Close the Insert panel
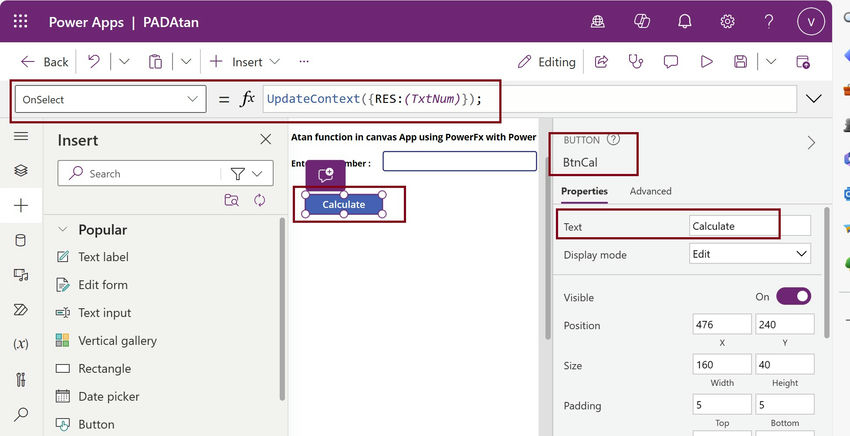The height and width of the screenshot is (436, 850). 266,139
